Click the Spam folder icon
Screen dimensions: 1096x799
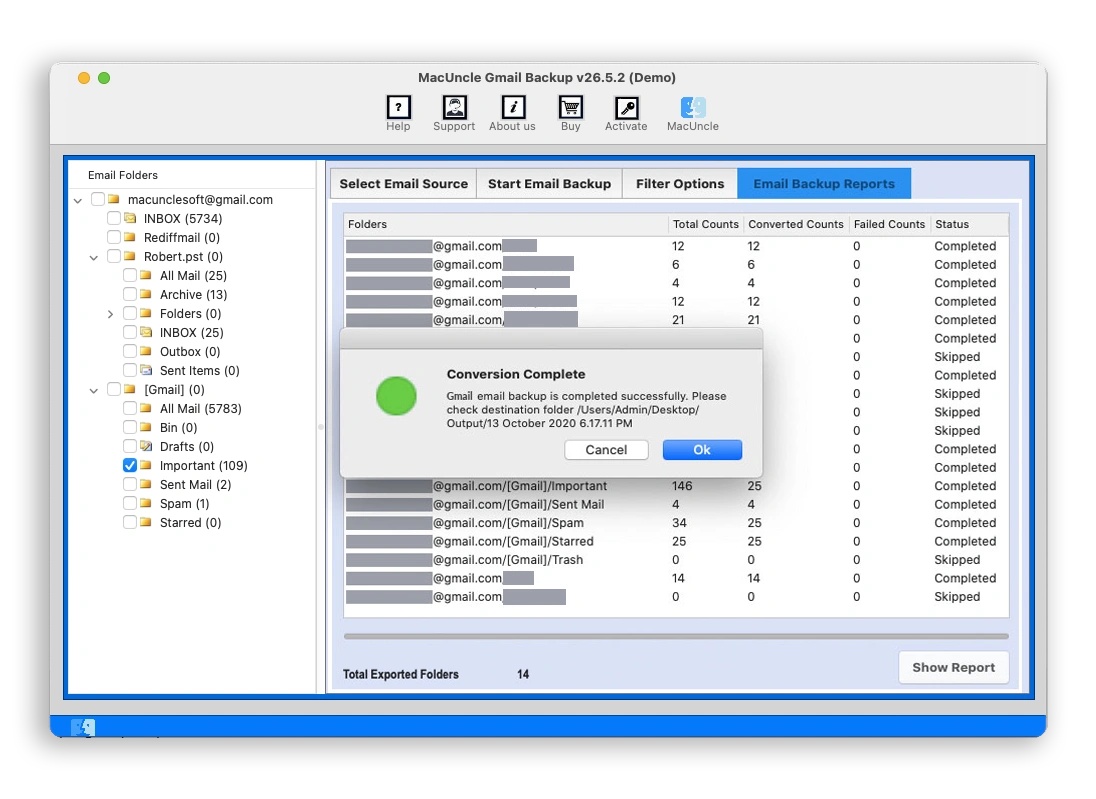(x=145, y=503)
